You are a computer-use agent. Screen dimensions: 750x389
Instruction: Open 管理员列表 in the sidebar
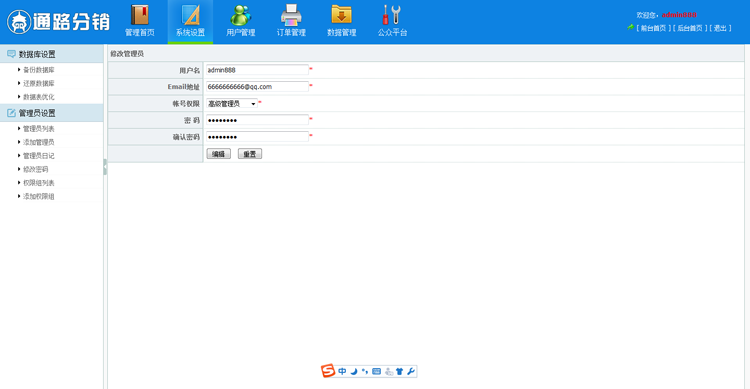click(39, 129)
